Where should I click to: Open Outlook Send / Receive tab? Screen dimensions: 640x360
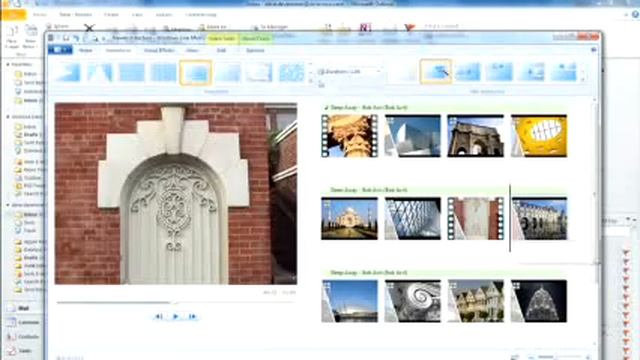click(x=76, y=15)
